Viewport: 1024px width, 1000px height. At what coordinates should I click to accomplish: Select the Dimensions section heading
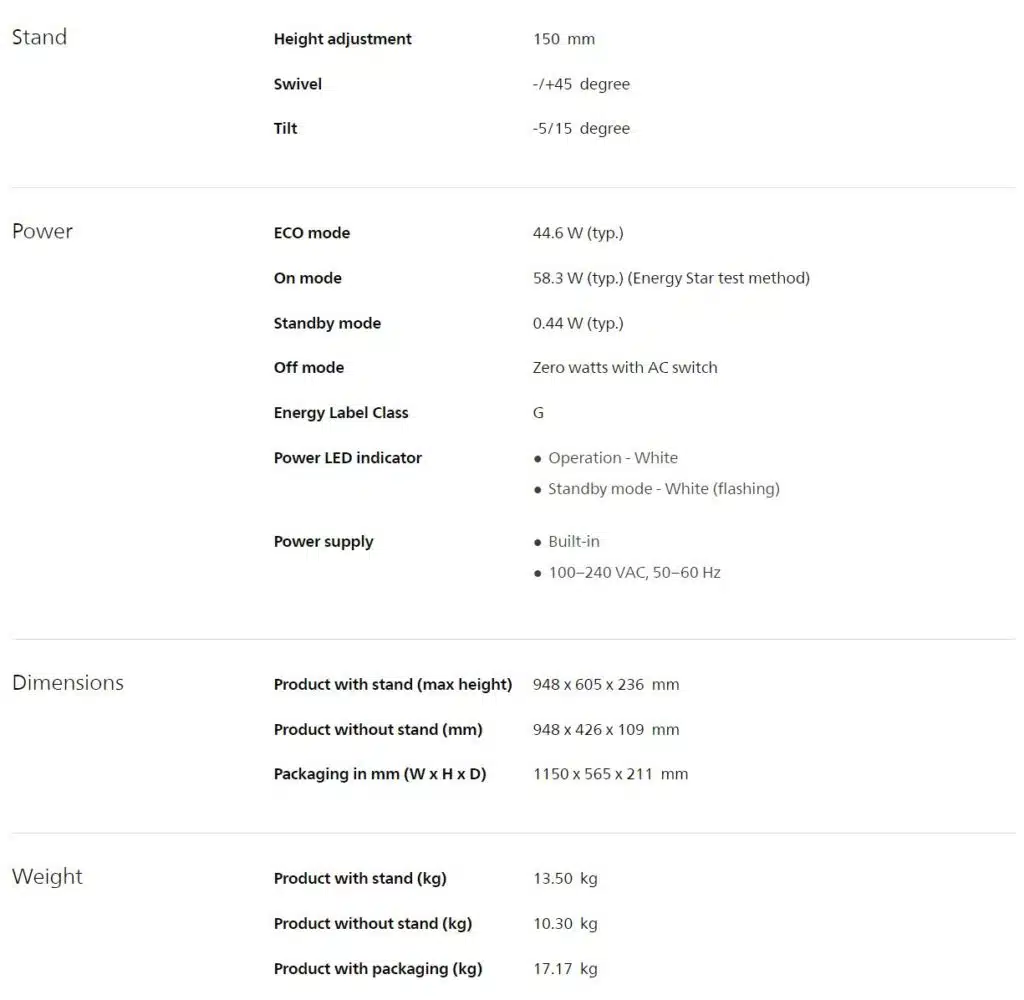[68, 683]
